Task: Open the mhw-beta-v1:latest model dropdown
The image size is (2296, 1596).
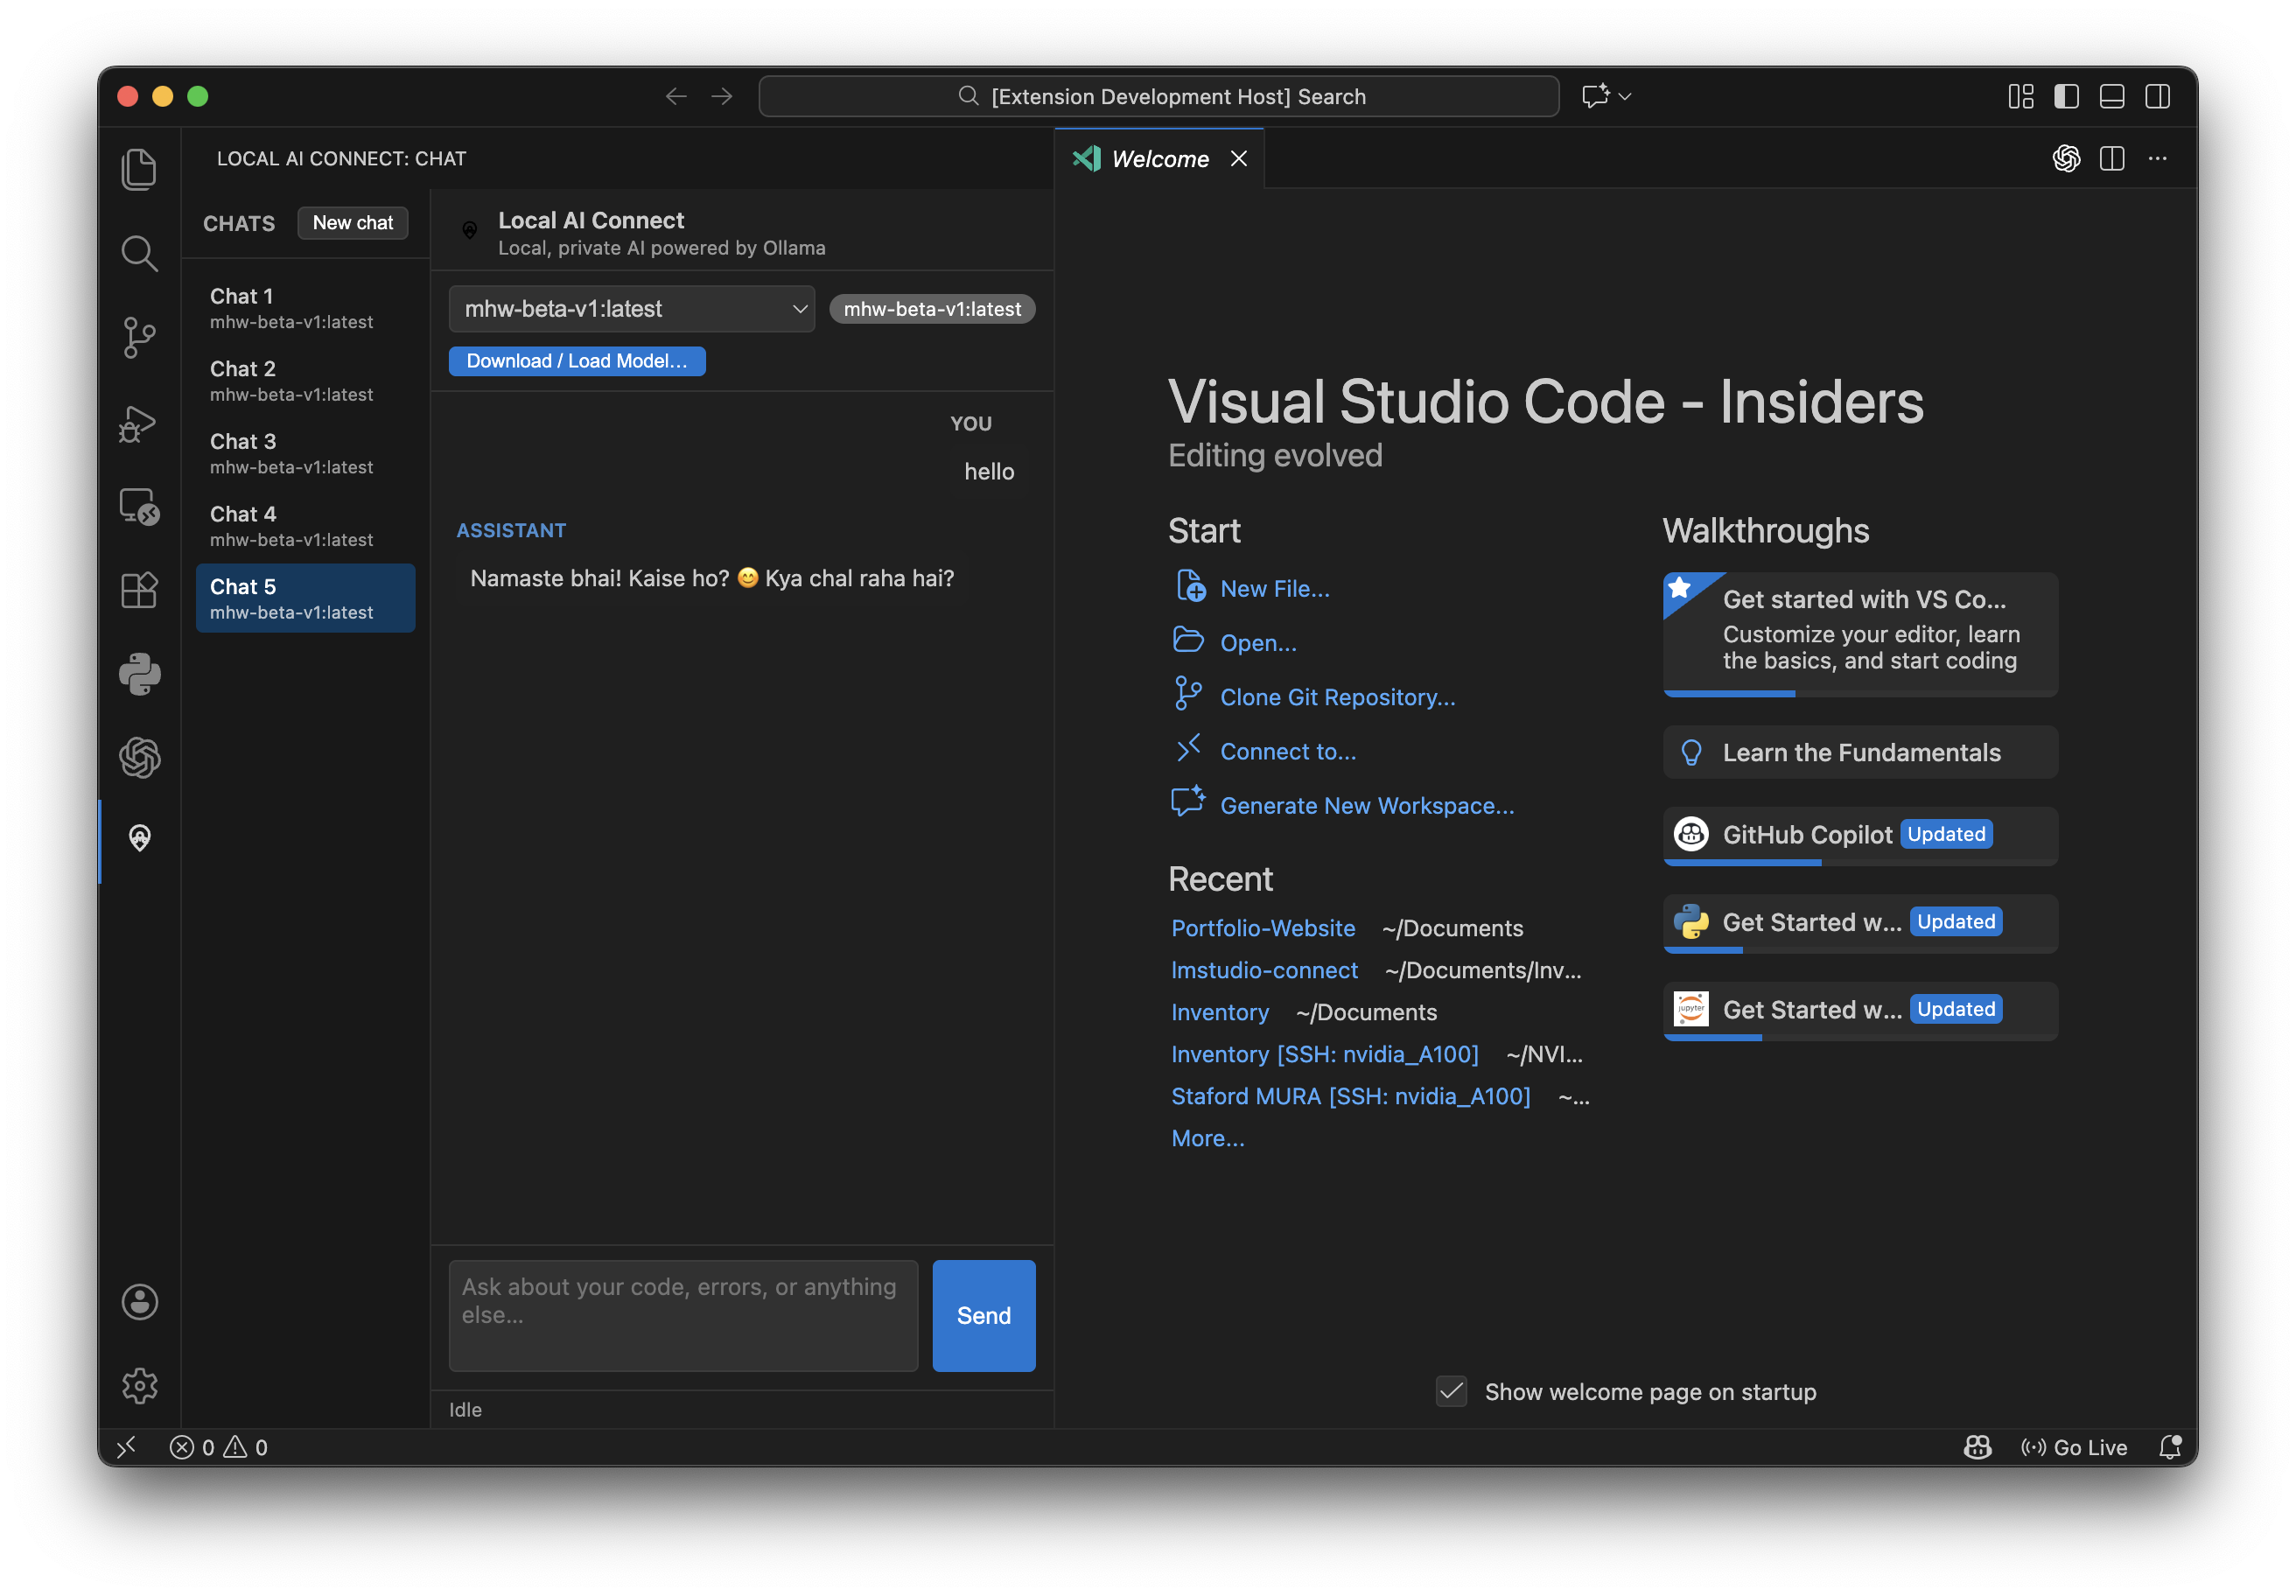Action: 631,309
